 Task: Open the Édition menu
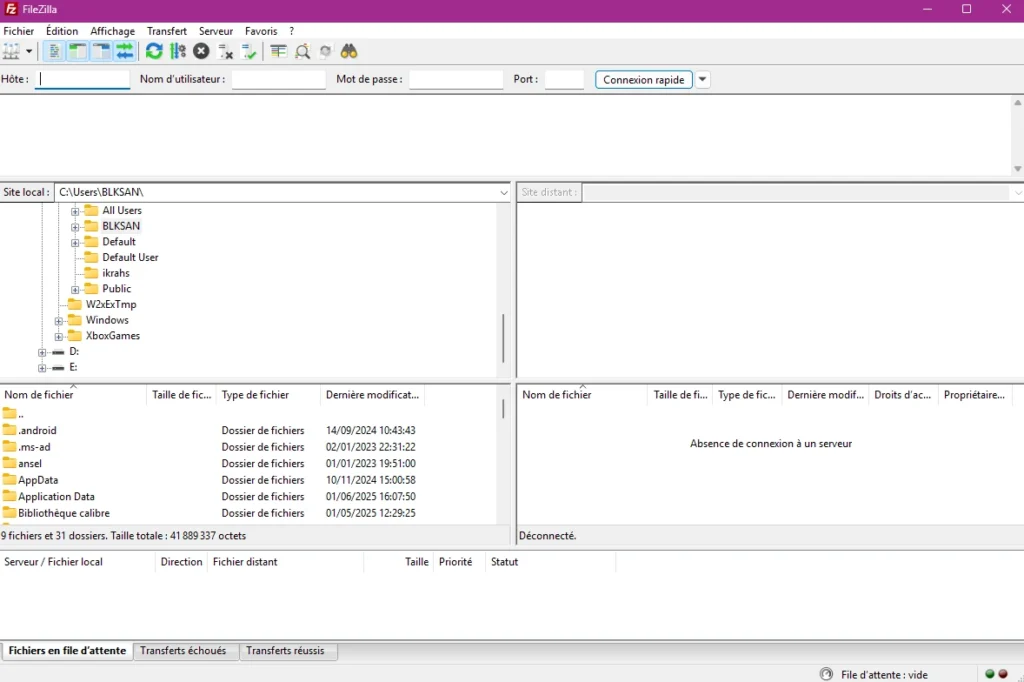62,31
